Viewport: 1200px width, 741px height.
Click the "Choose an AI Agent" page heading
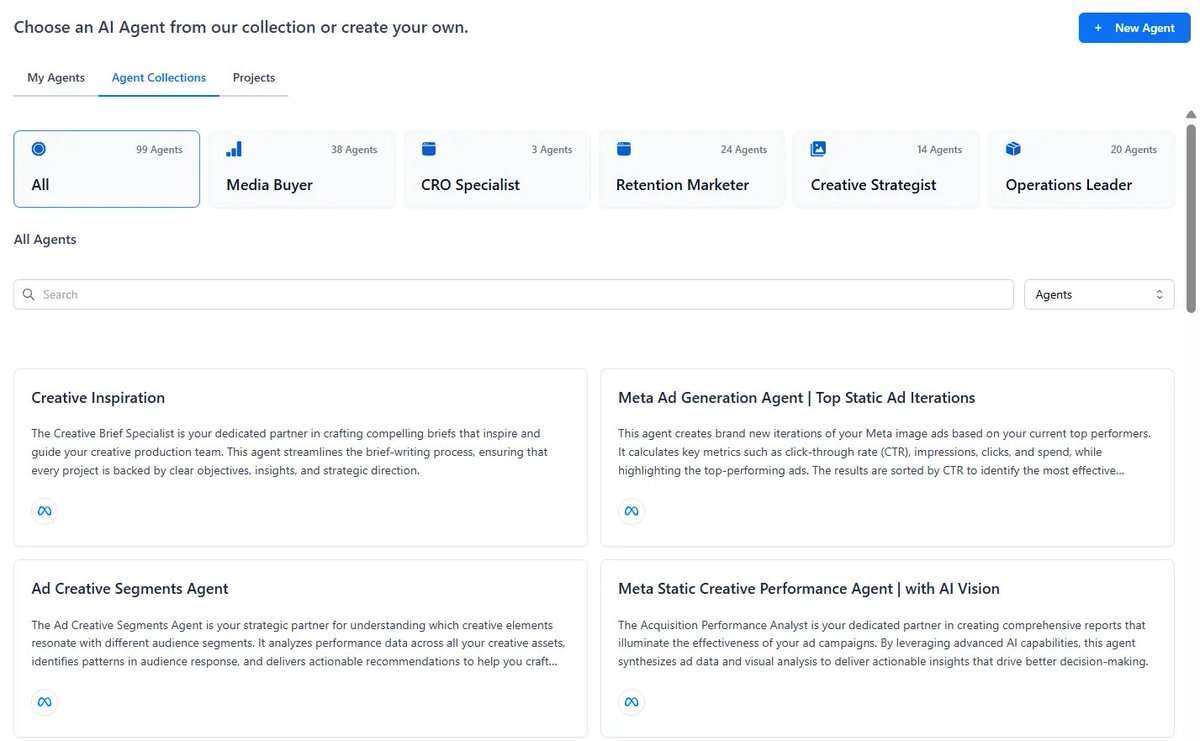pos(241,27)
